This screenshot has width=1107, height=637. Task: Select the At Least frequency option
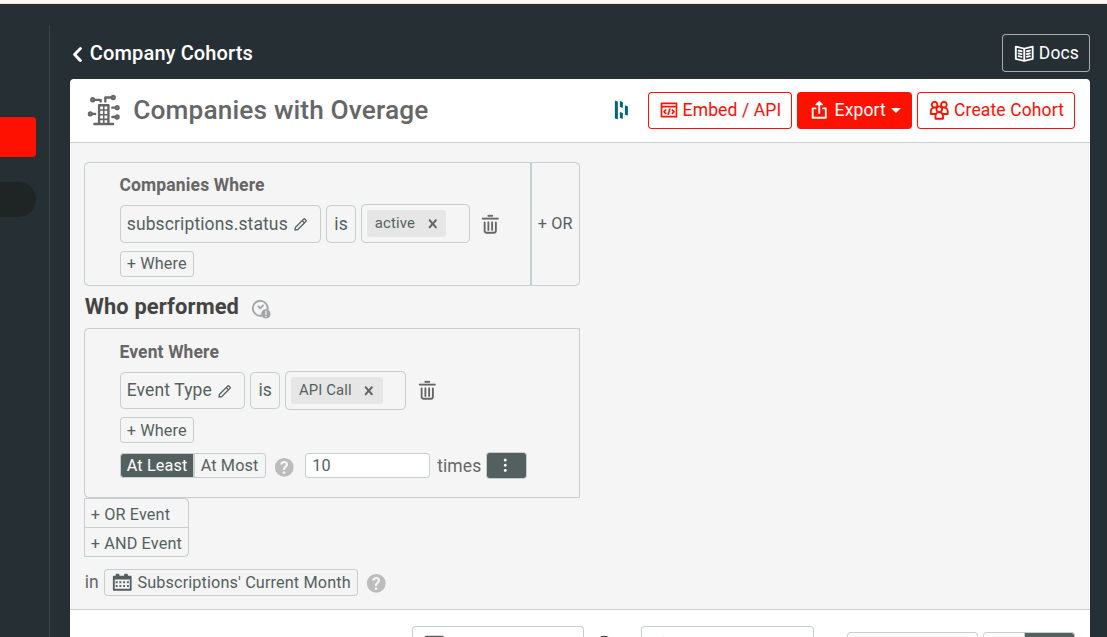point(156,465)
